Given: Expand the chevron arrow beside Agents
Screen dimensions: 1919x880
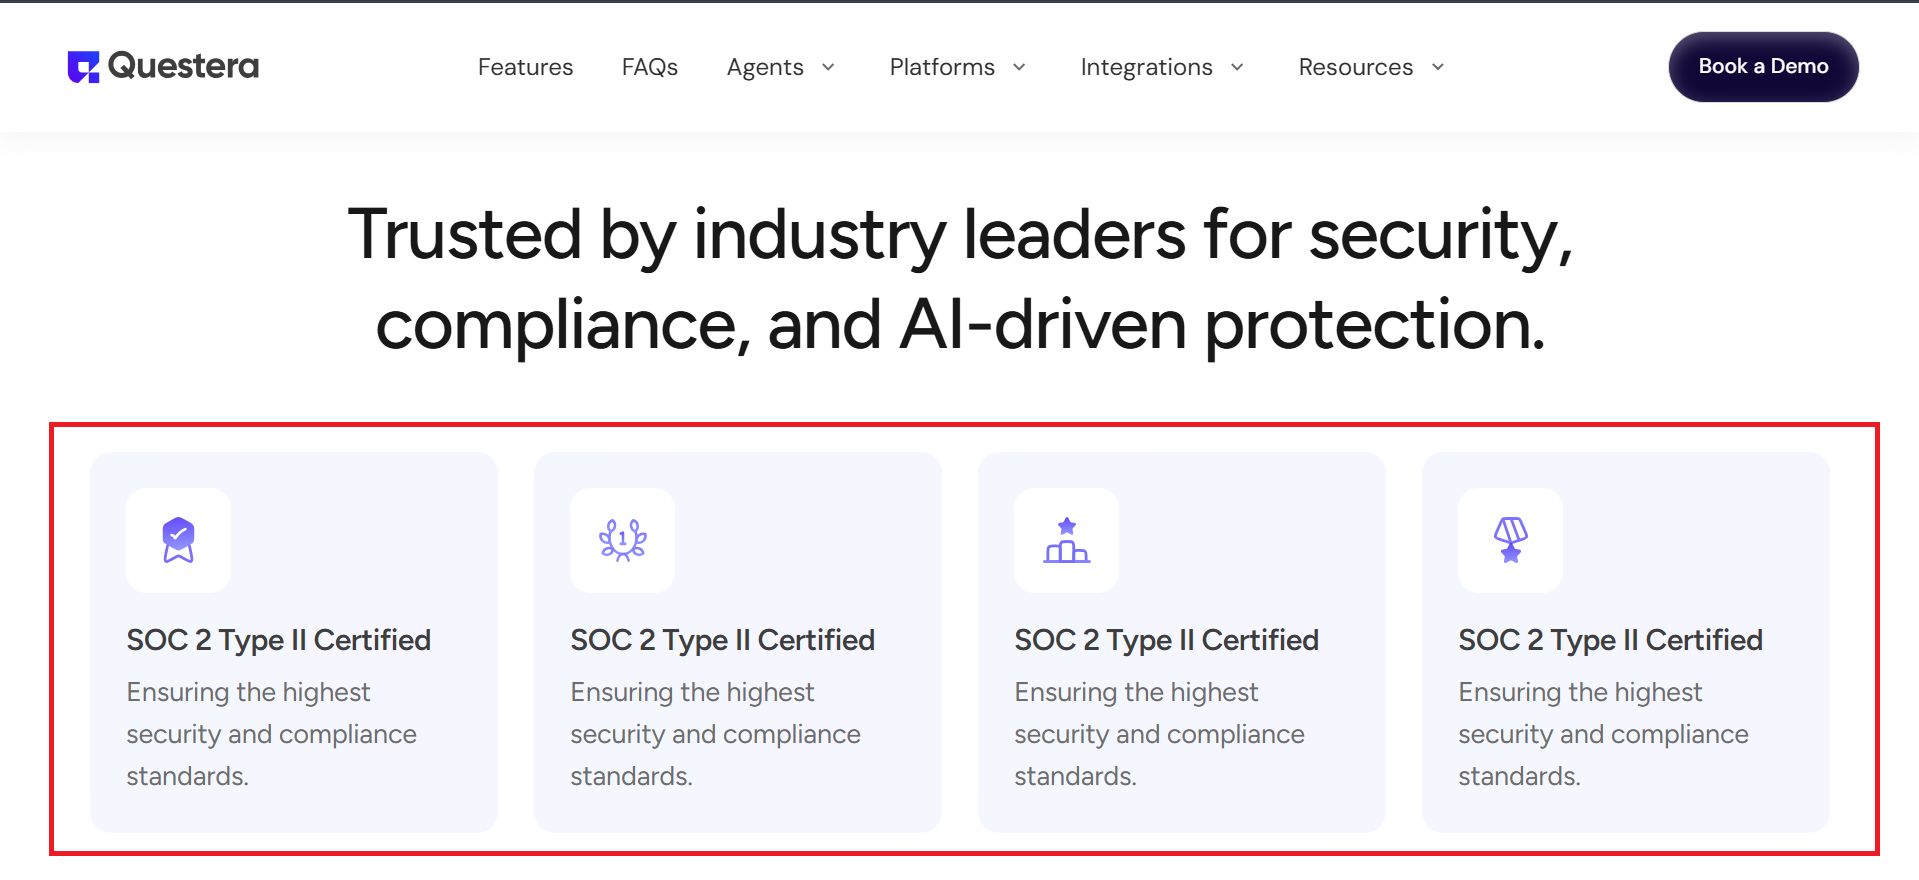Looking at the screenshot, I should tap(828, 67).
